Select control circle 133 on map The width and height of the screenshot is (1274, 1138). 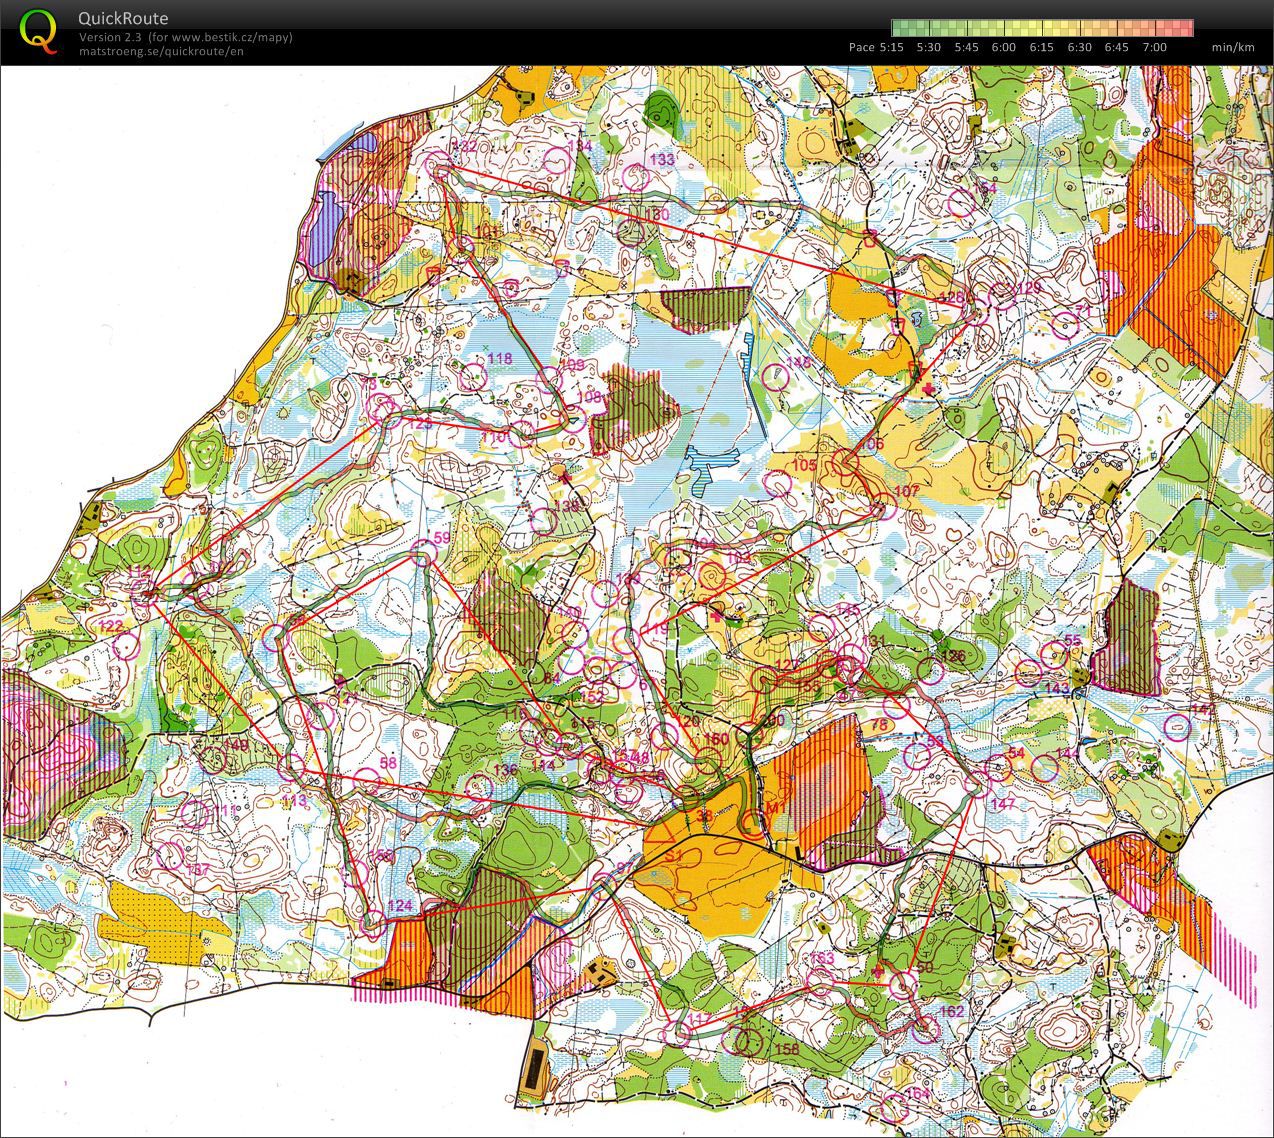click(x=636, y=177)
